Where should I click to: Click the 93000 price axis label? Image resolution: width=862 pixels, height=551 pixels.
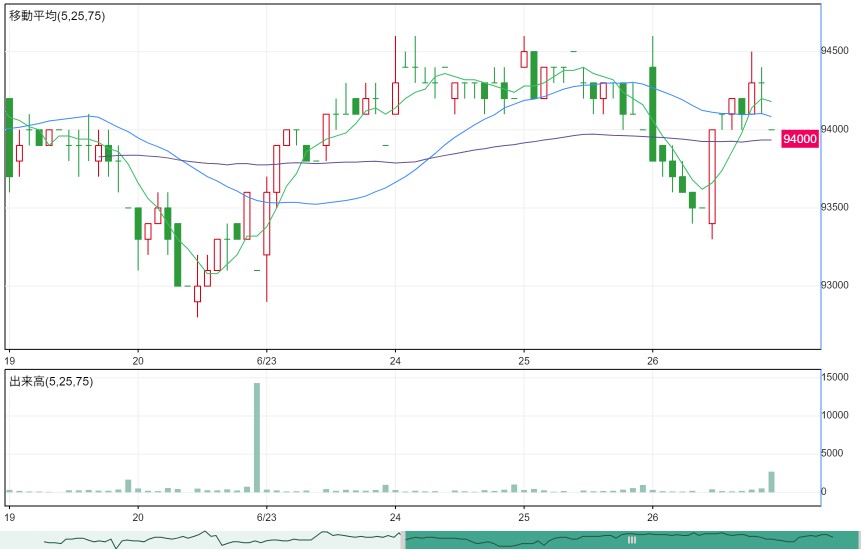[x=835, y=285]
